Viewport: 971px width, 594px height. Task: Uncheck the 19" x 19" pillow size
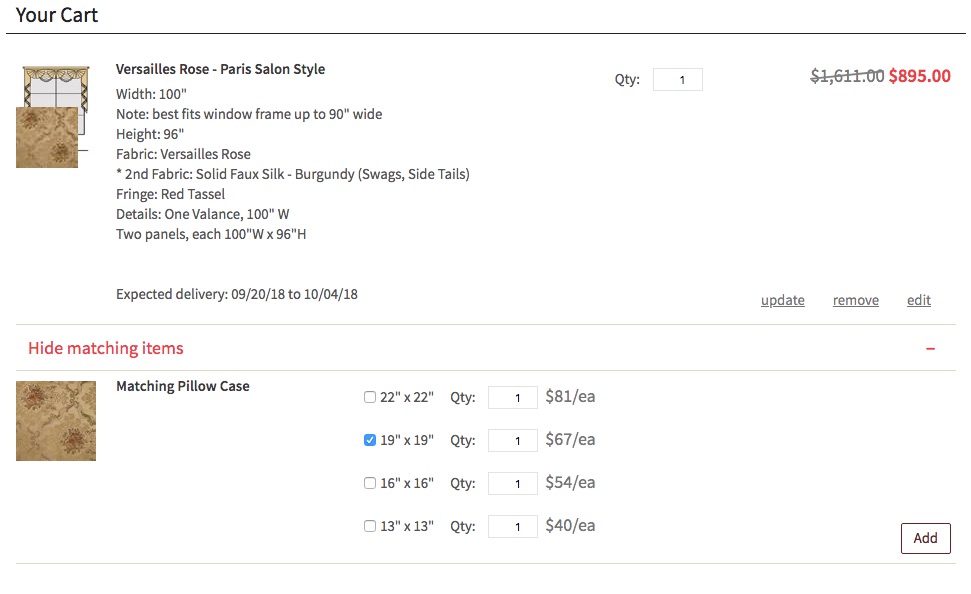coord(370,440)
